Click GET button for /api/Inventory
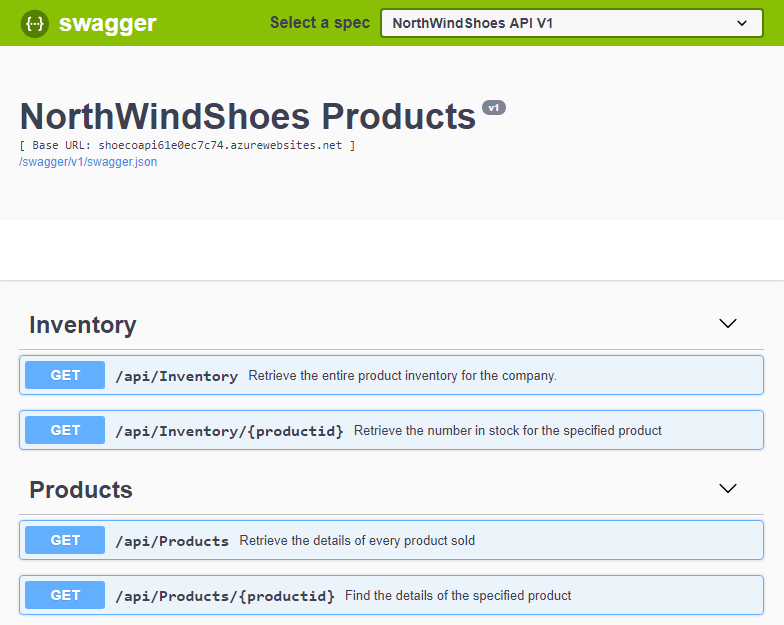Screen dimensions: 784x625 coord(65,375)
